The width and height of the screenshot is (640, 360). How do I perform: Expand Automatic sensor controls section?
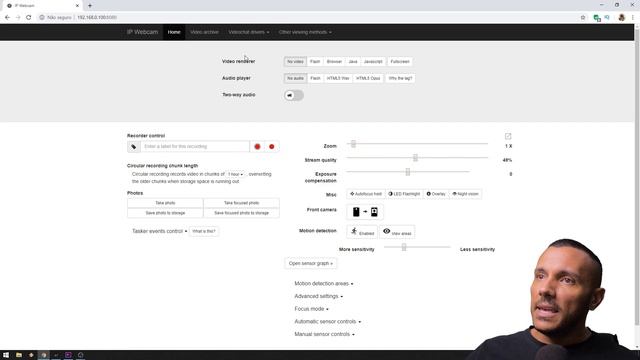327,322
